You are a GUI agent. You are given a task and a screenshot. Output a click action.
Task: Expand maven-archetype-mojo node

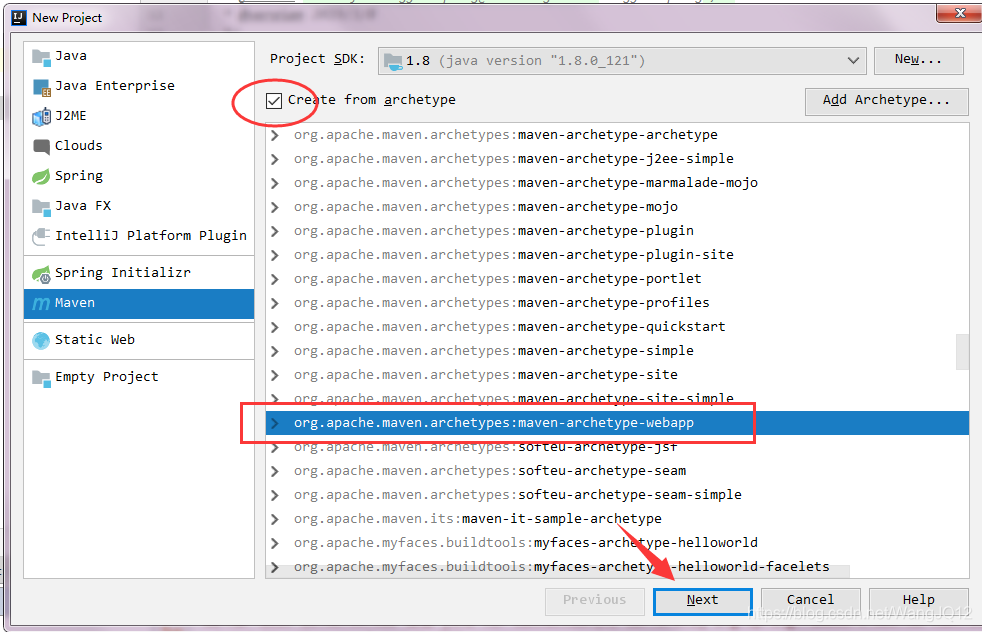[274, 207]
